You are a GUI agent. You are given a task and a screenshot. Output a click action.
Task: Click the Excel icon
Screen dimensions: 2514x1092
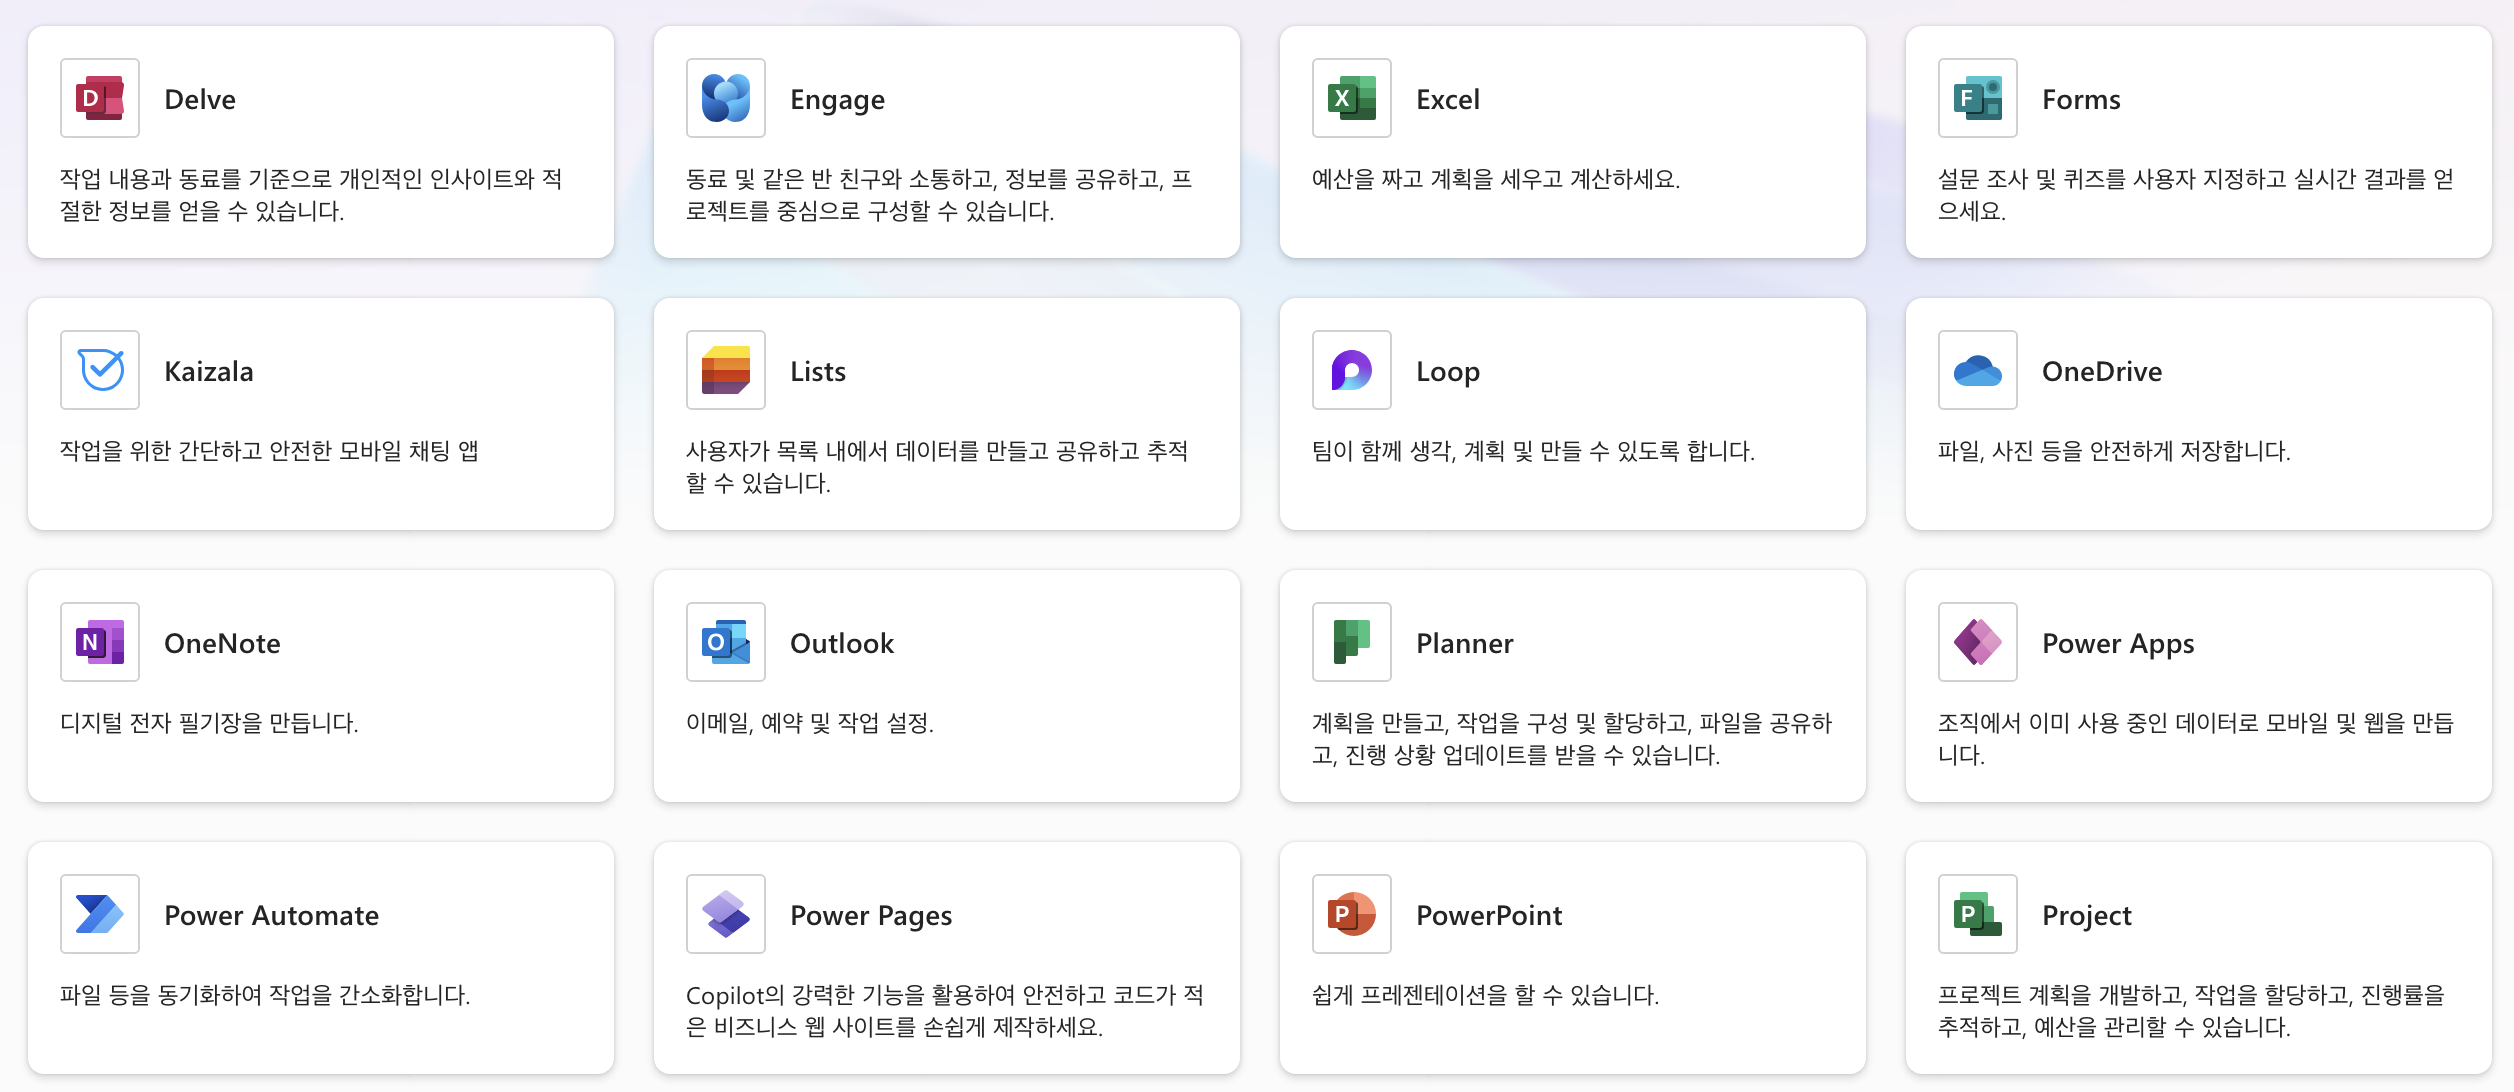pos(1352,98)
